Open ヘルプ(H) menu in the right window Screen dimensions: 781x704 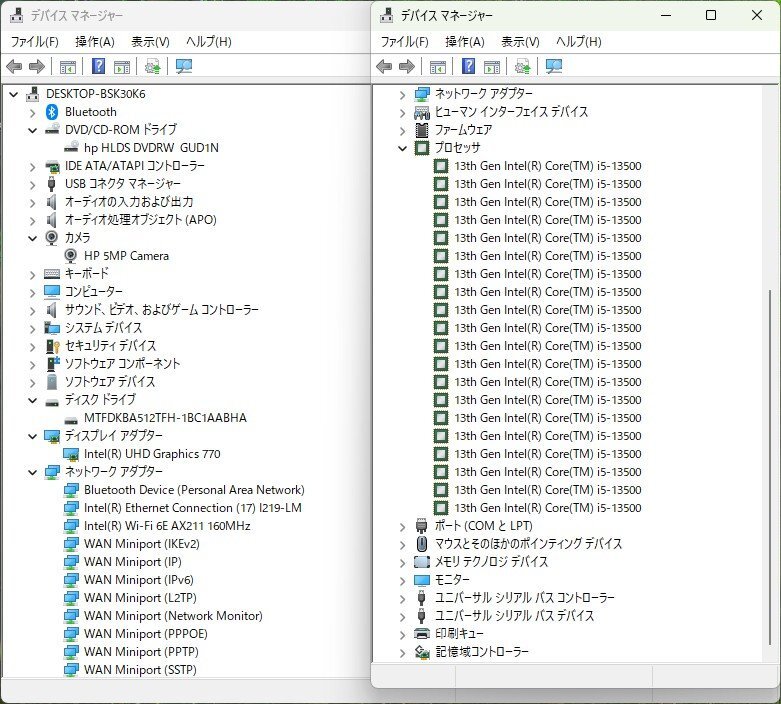(x=578, y=42)
